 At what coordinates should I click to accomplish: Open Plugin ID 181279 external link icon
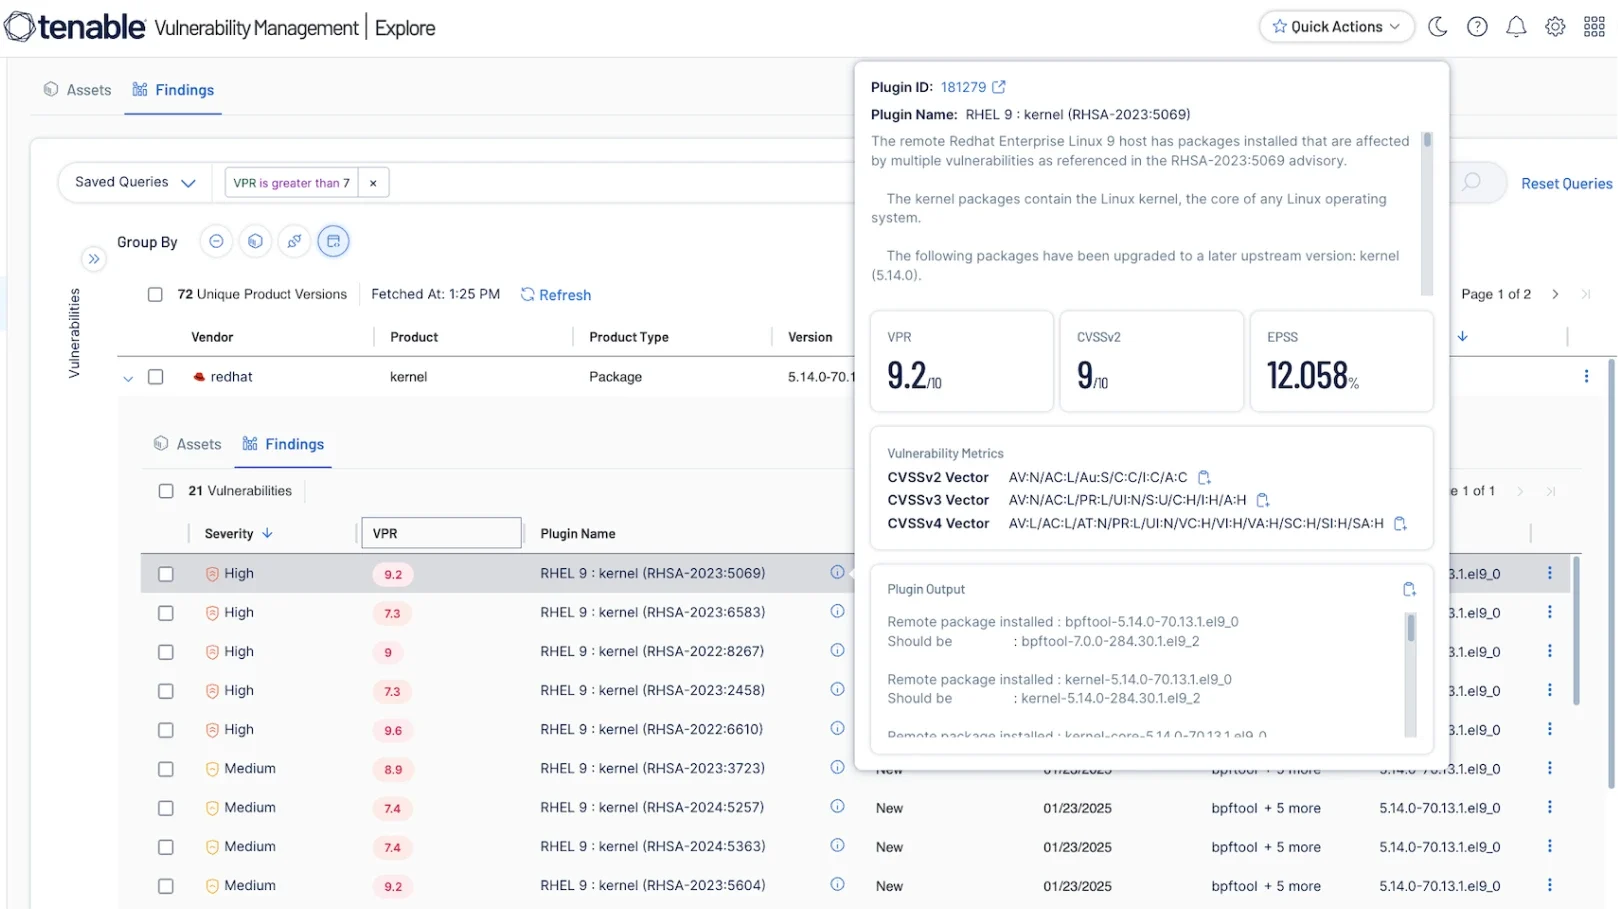coord(999,87)
